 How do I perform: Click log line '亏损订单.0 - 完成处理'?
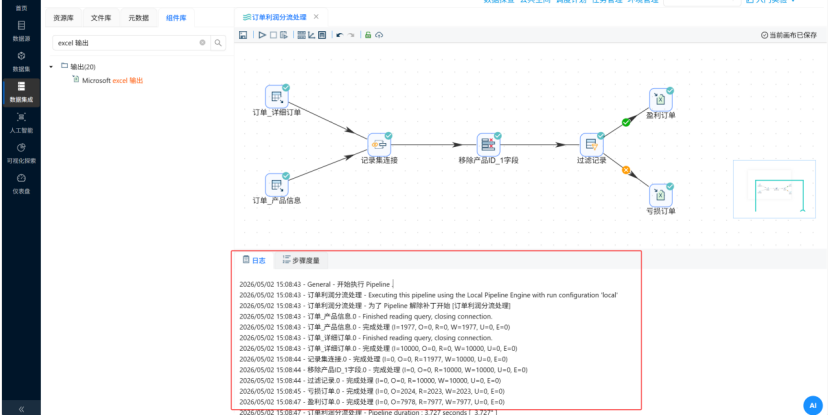[372, 391]
